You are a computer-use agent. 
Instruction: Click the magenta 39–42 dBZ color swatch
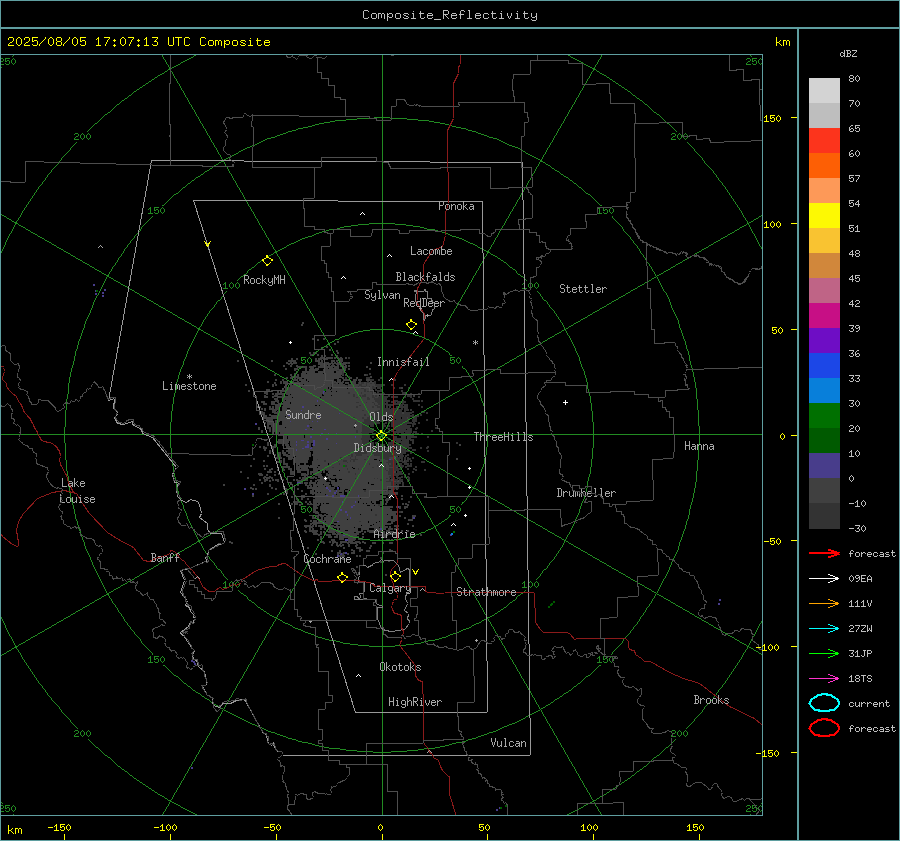824,315
